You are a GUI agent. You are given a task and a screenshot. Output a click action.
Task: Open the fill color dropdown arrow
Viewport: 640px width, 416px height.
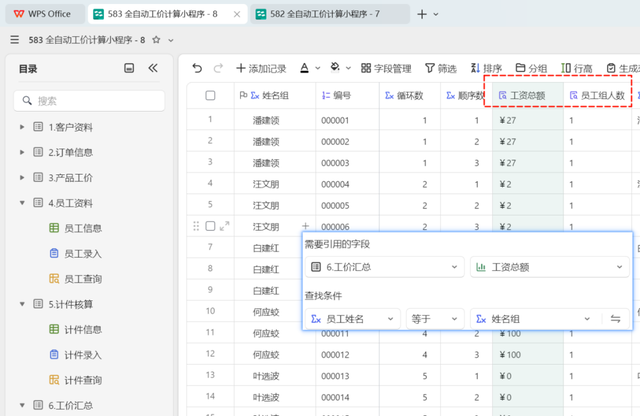(x=348, y=69)
